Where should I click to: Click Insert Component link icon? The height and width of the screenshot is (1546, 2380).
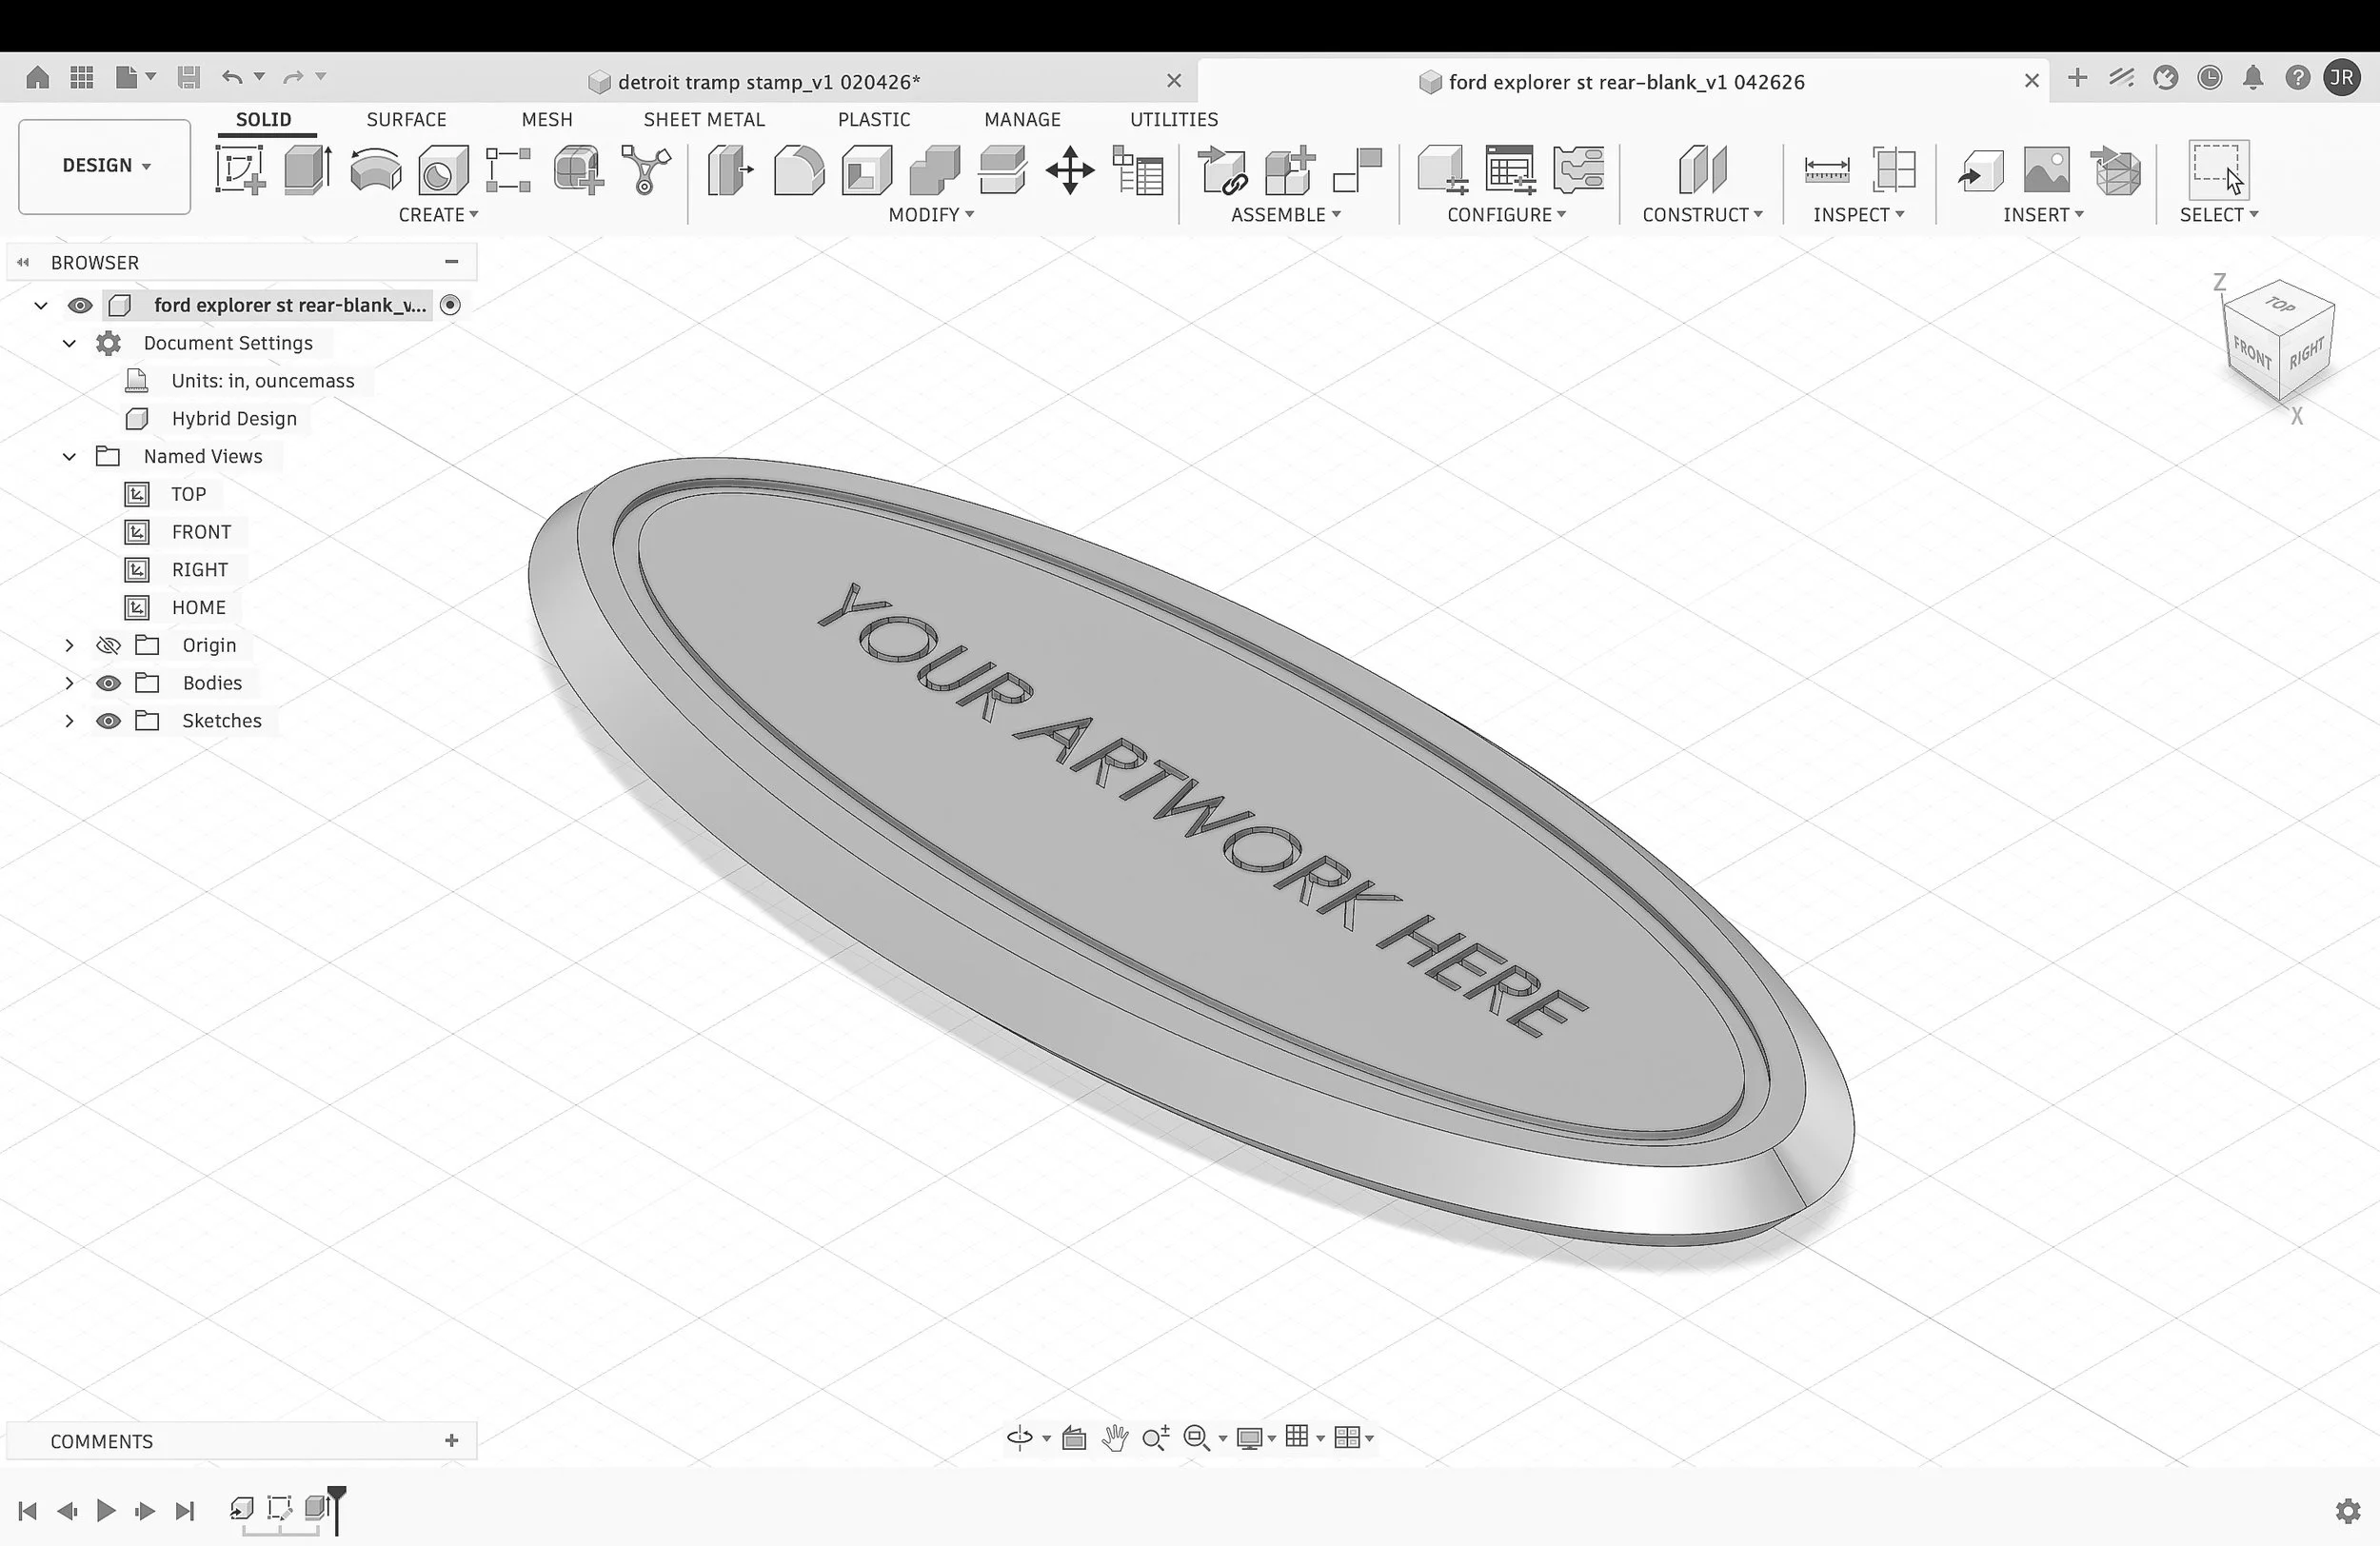coord(1222,169)
